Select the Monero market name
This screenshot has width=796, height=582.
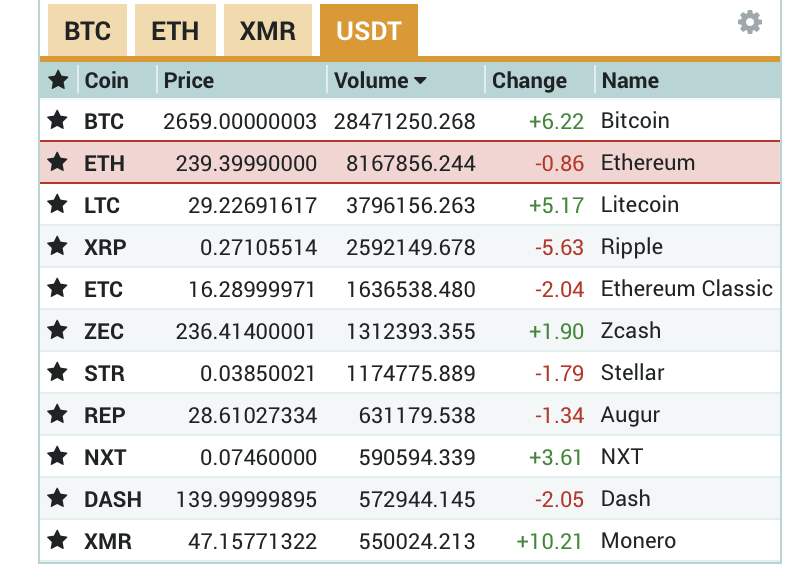(x=638, y=541)
